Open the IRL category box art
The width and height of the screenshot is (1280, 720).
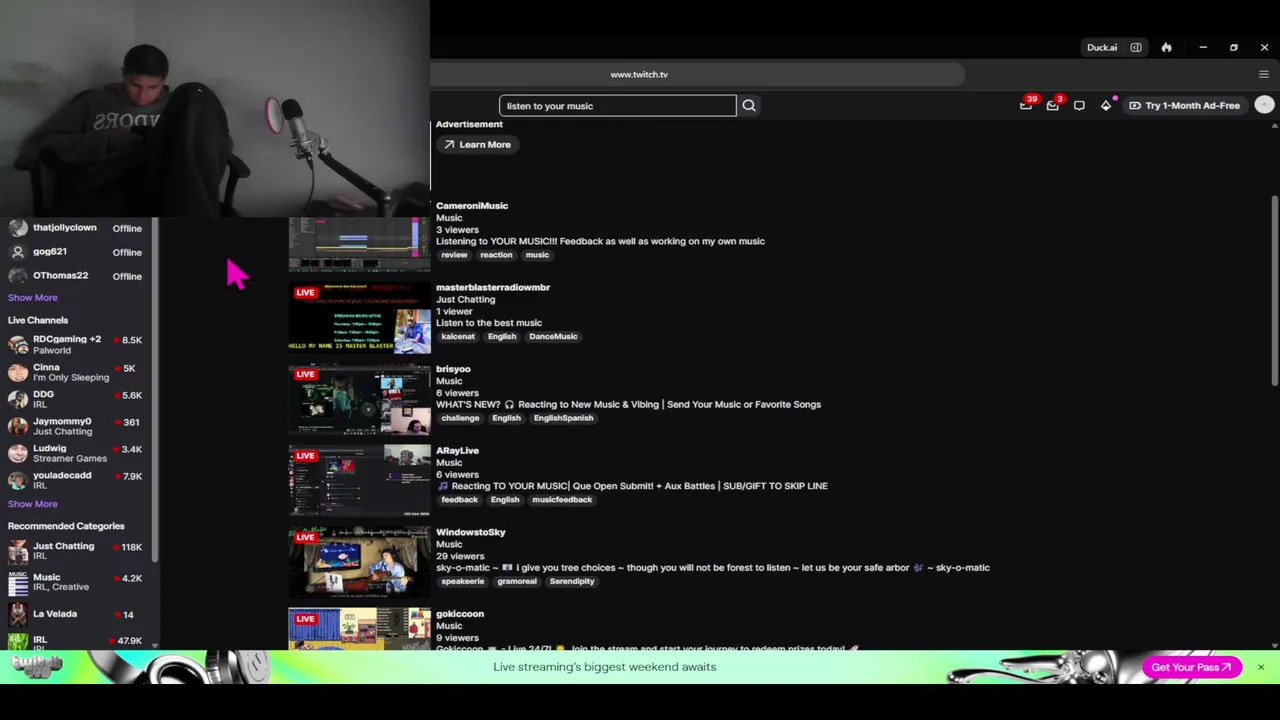pos(18,641)
